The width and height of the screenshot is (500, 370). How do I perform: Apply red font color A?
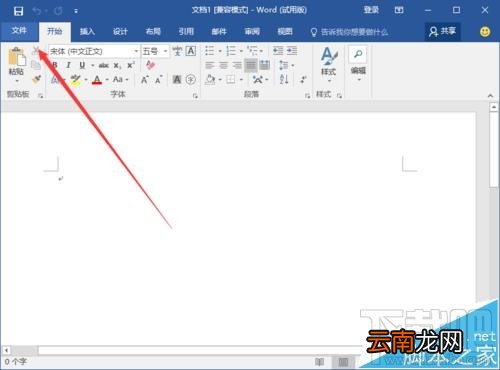(x=97, y=80)
